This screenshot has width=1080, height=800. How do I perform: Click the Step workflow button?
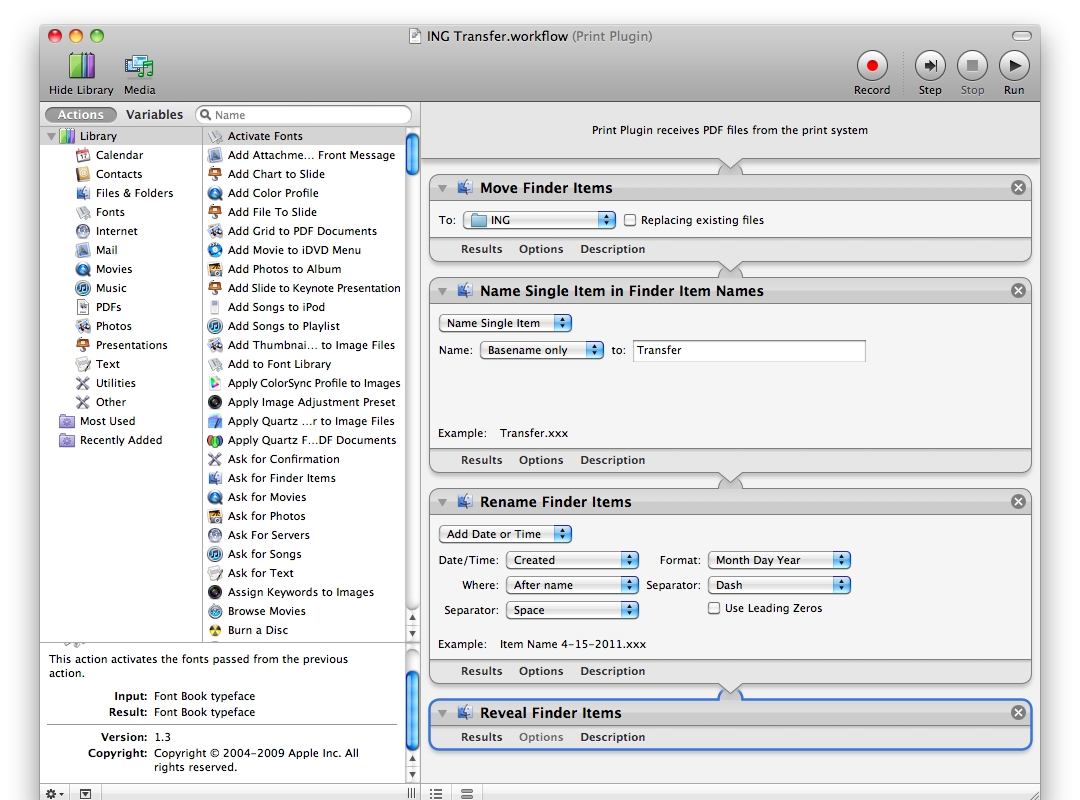point(930,66)
